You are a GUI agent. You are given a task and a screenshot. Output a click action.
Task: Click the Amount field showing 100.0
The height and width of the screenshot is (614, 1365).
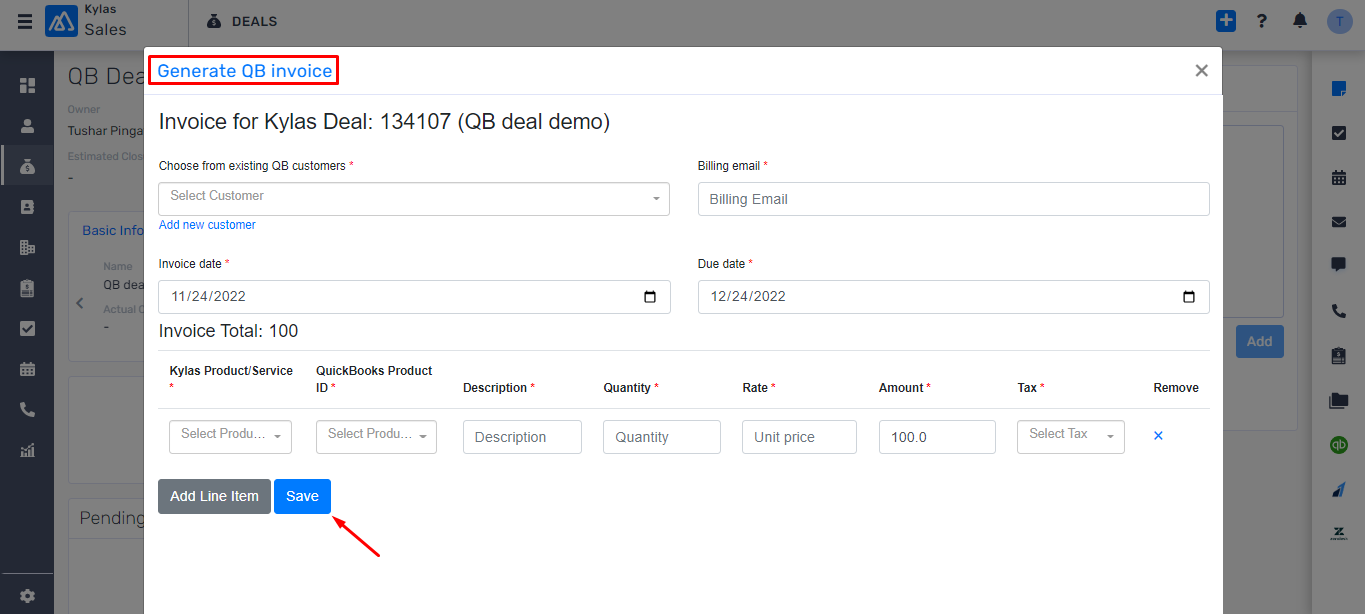pos(937,437)
